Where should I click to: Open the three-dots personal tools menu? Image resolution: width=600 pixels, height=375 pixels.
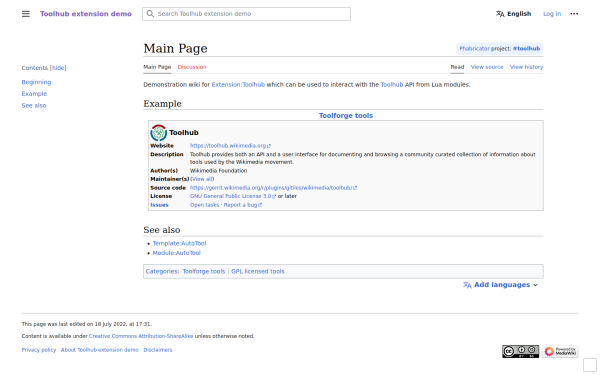pos(574,14)
